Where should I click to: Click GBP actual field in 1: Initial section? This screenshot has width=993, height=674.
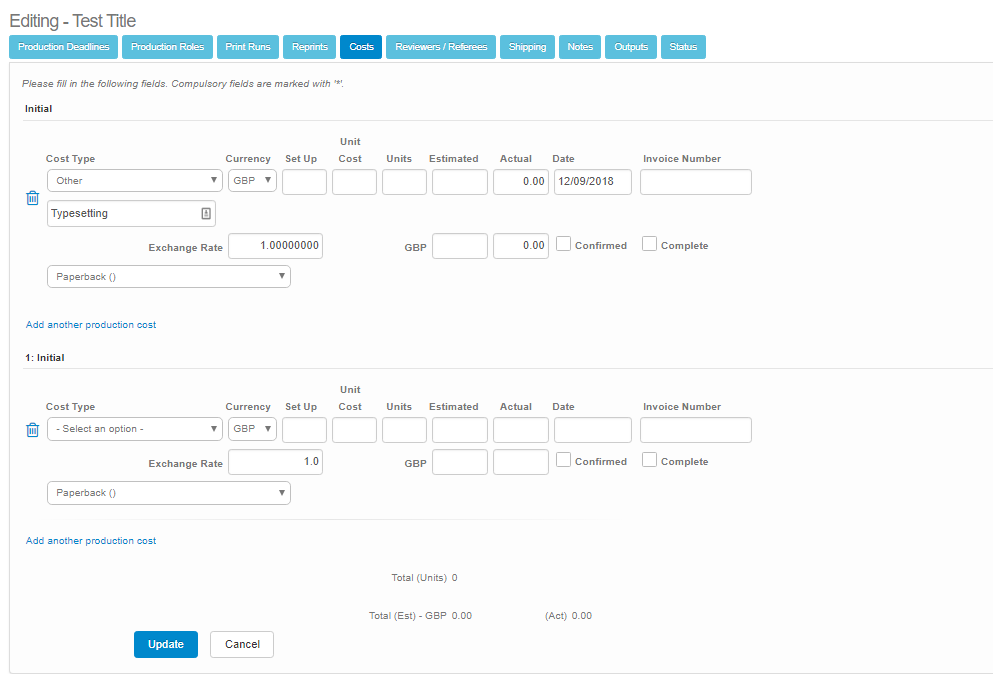[x=521, y=462]
